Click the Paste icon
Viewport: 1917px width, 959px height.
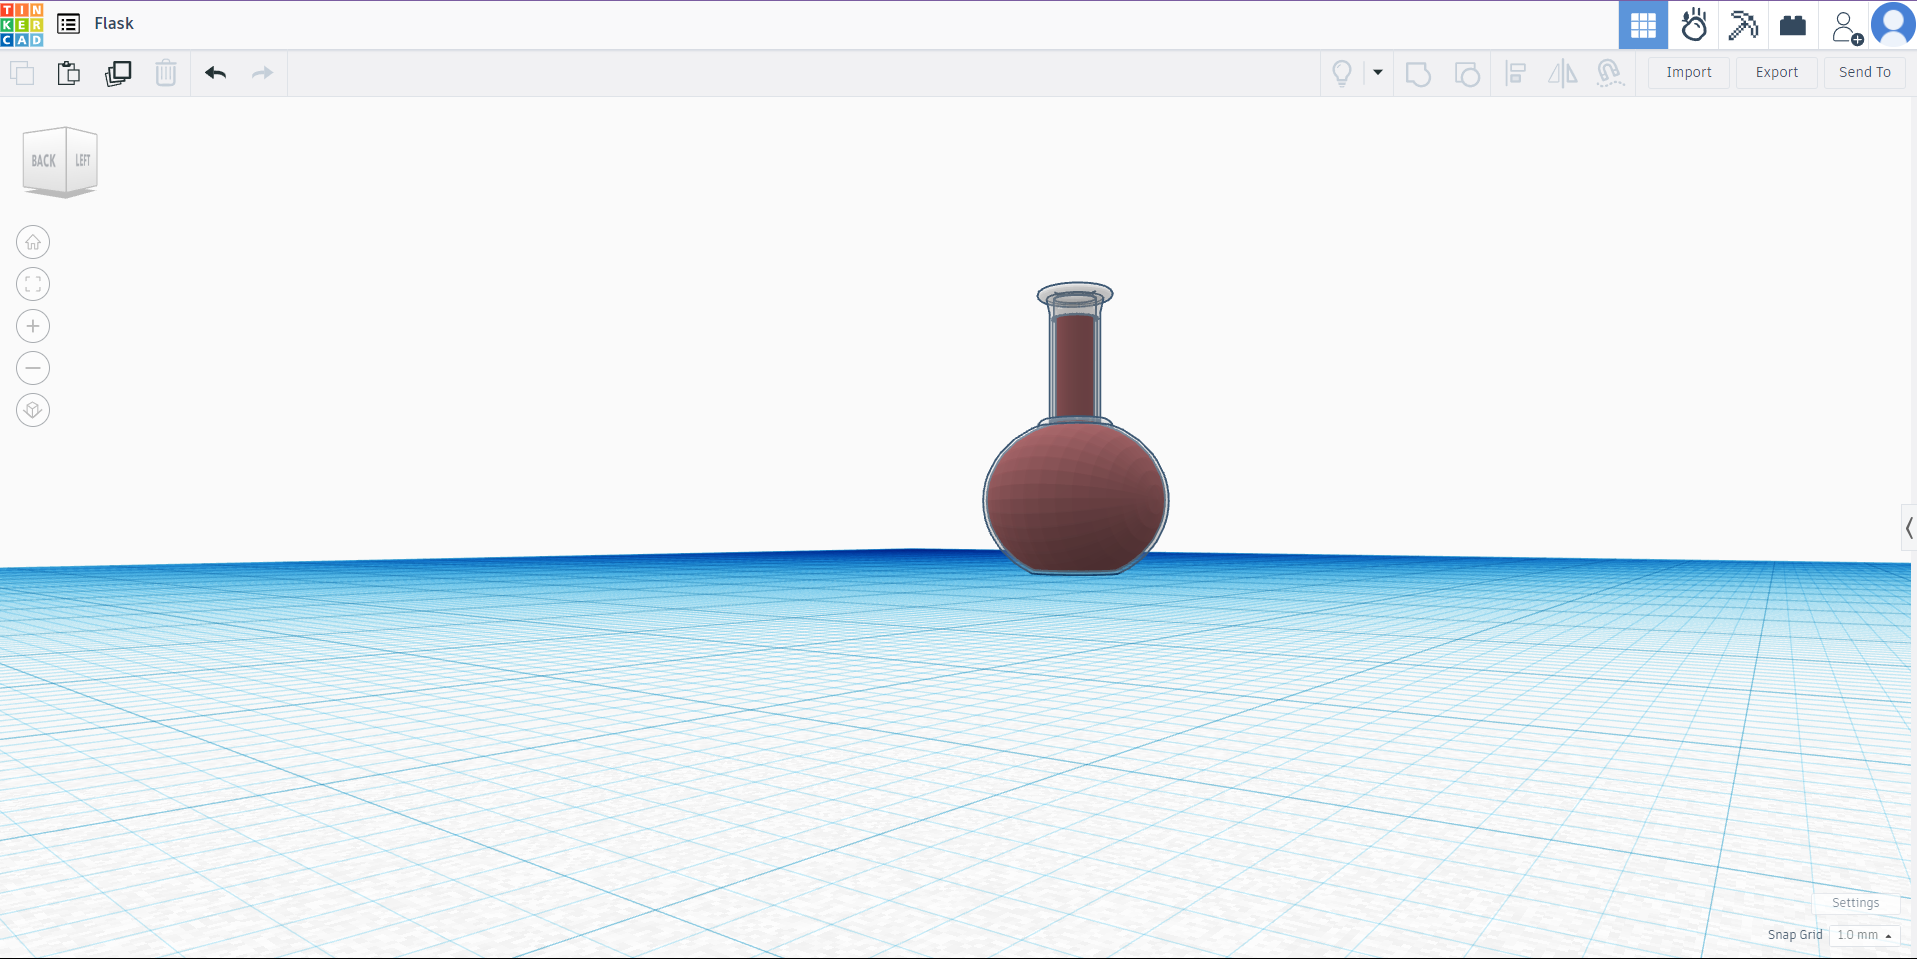[x=69, y=73]
